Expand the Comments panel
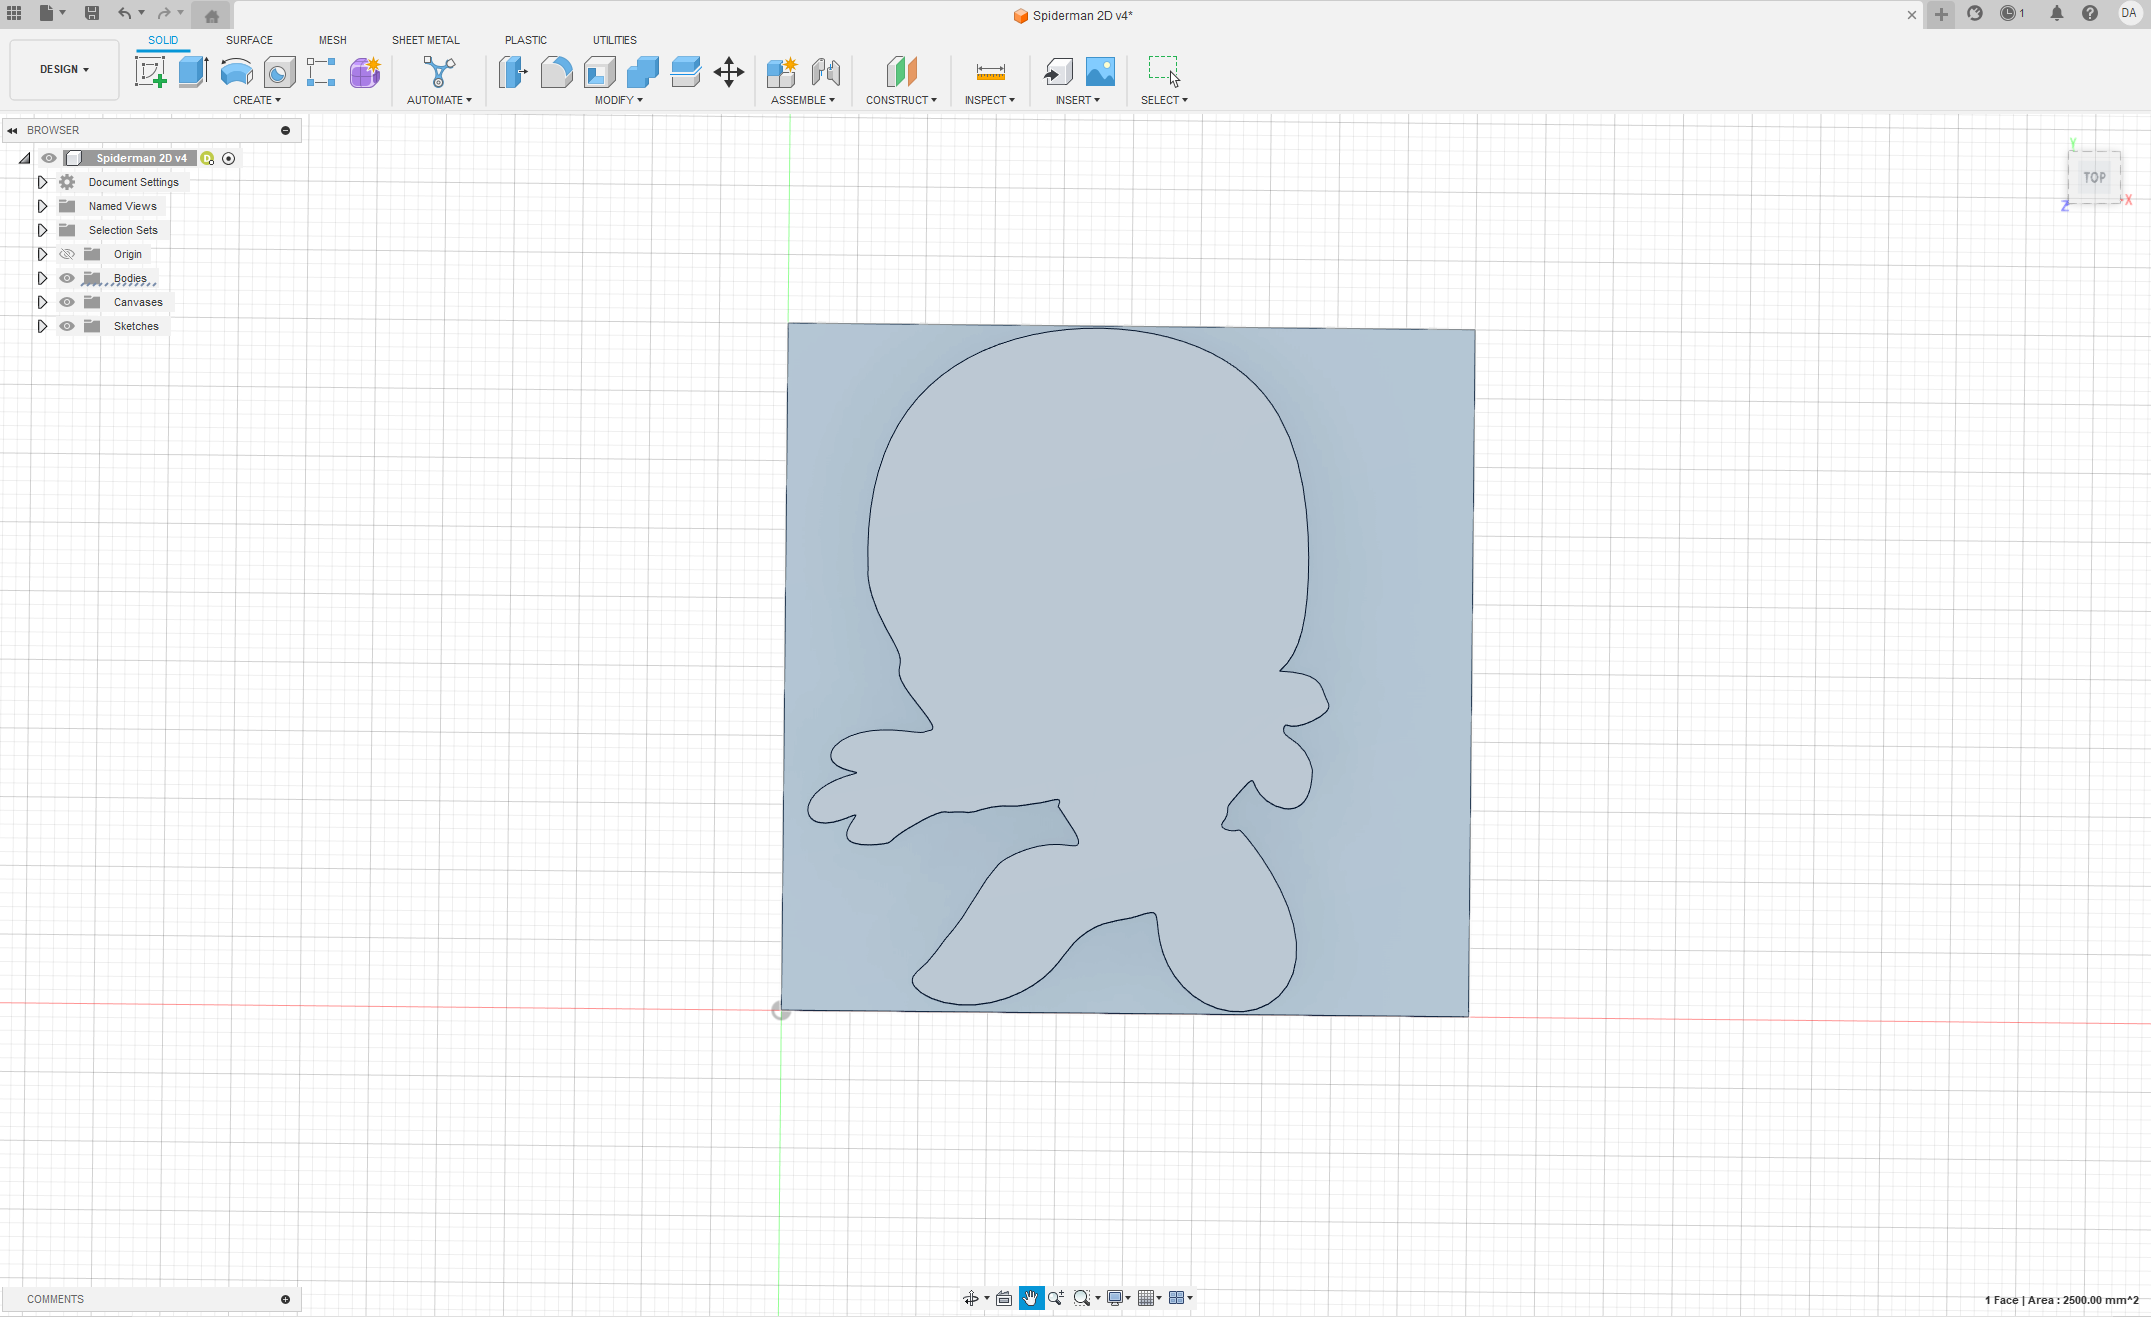The width and height of the screenshot is (2151, 1317). click(x=285, y=1299)
